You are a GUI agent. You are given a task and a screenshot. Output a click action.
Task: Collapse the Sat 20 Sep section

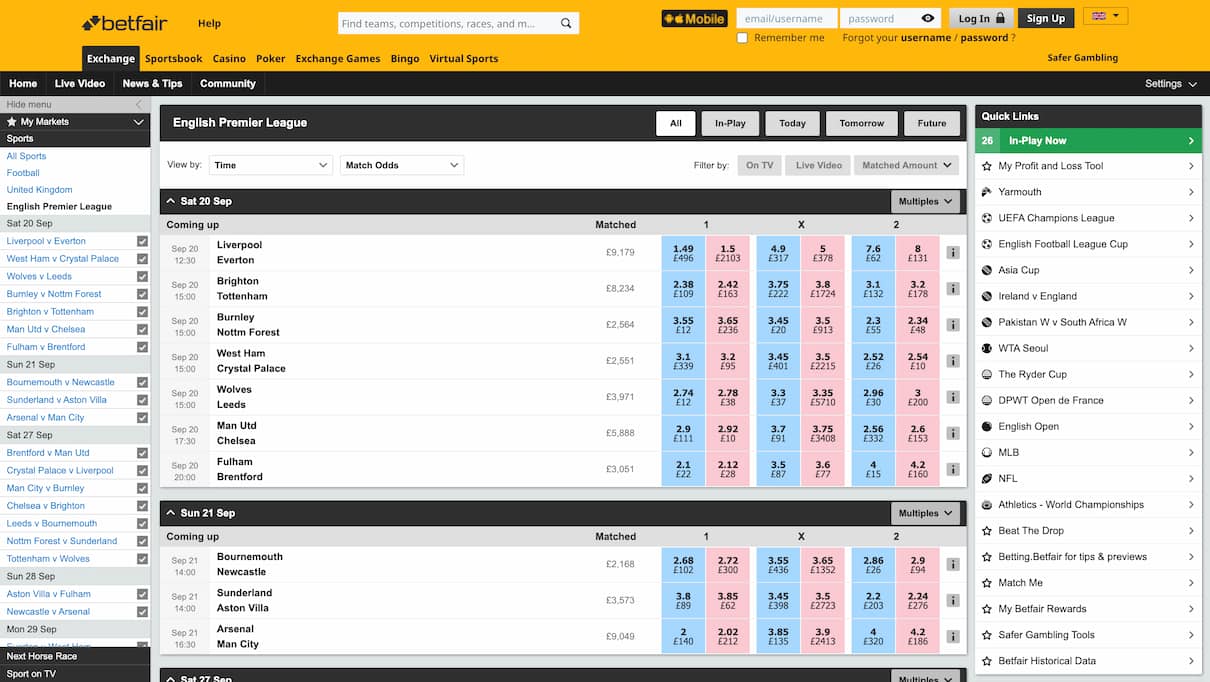tap(171, 201)
